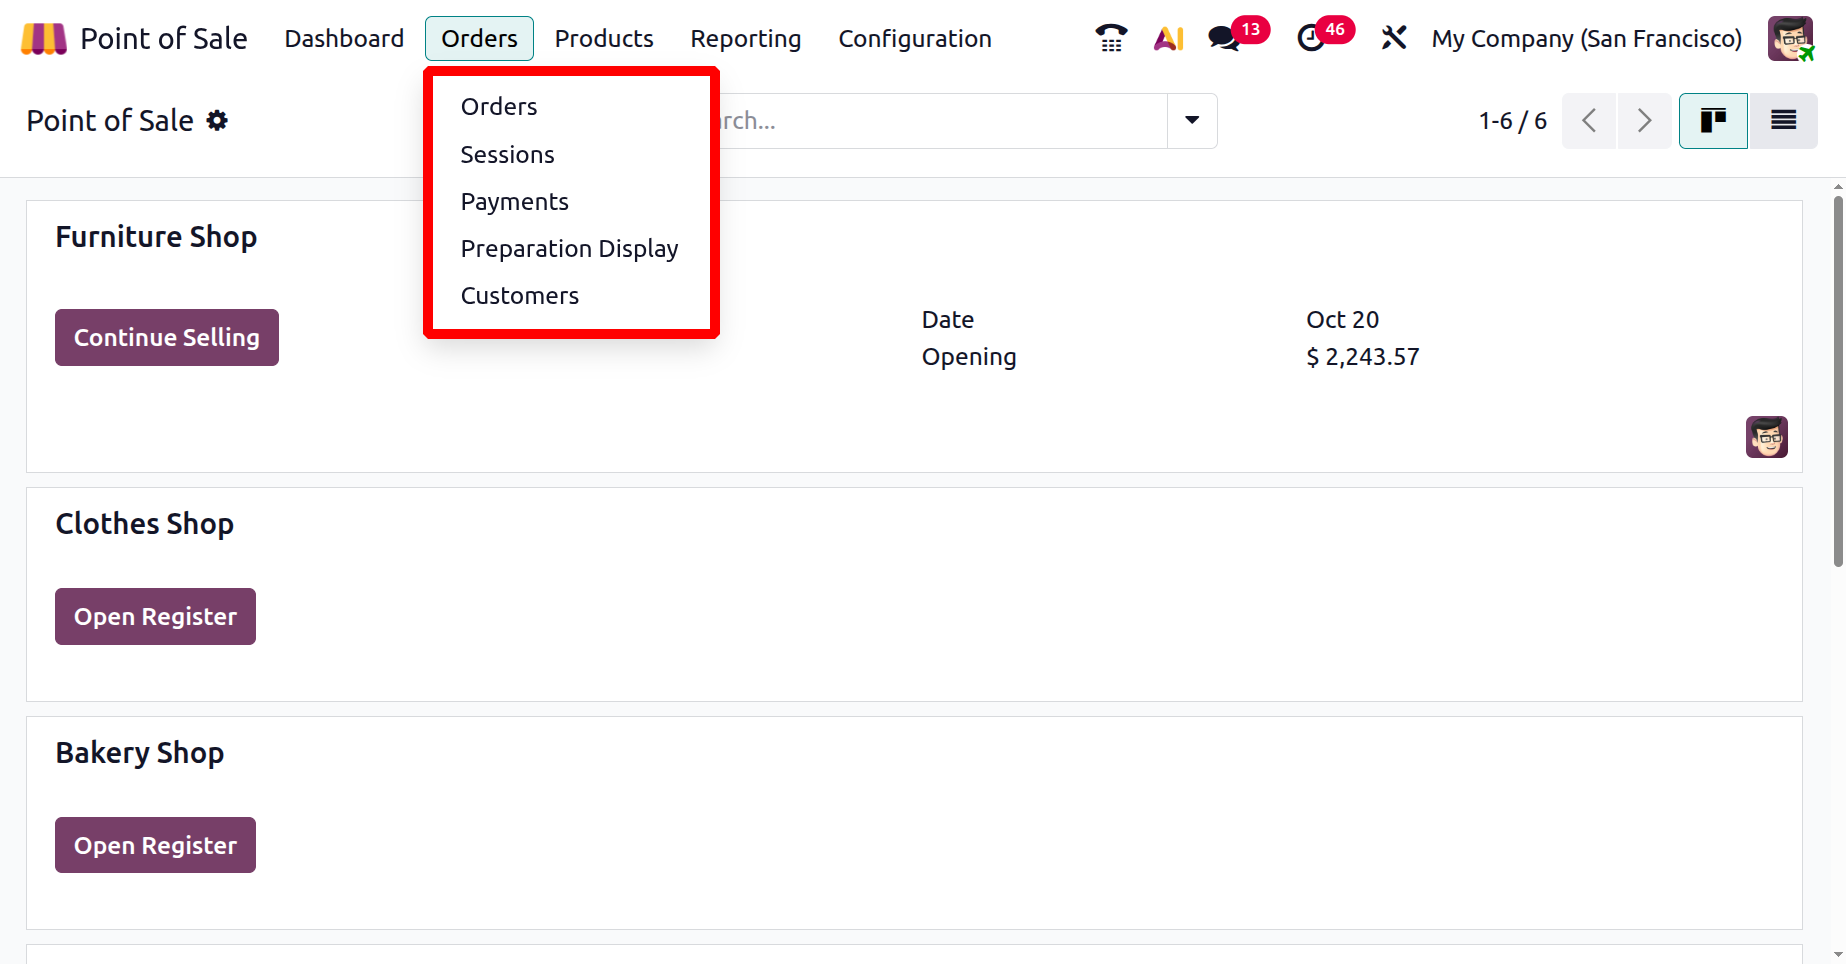Select Sessions from the Orders menu
Image resolution: width=1846 pixels, height=964 pixels.
point(507,155)
